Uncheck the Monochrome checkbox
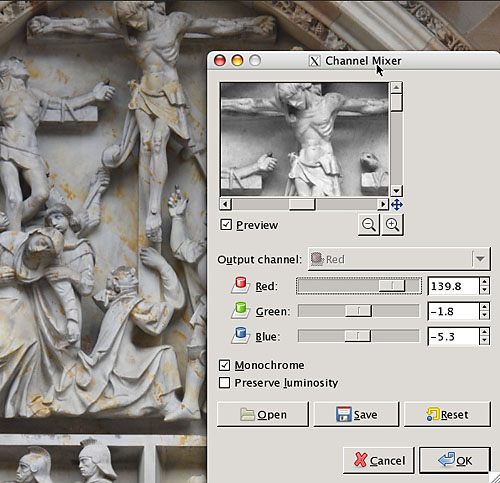 coord(224,365)
